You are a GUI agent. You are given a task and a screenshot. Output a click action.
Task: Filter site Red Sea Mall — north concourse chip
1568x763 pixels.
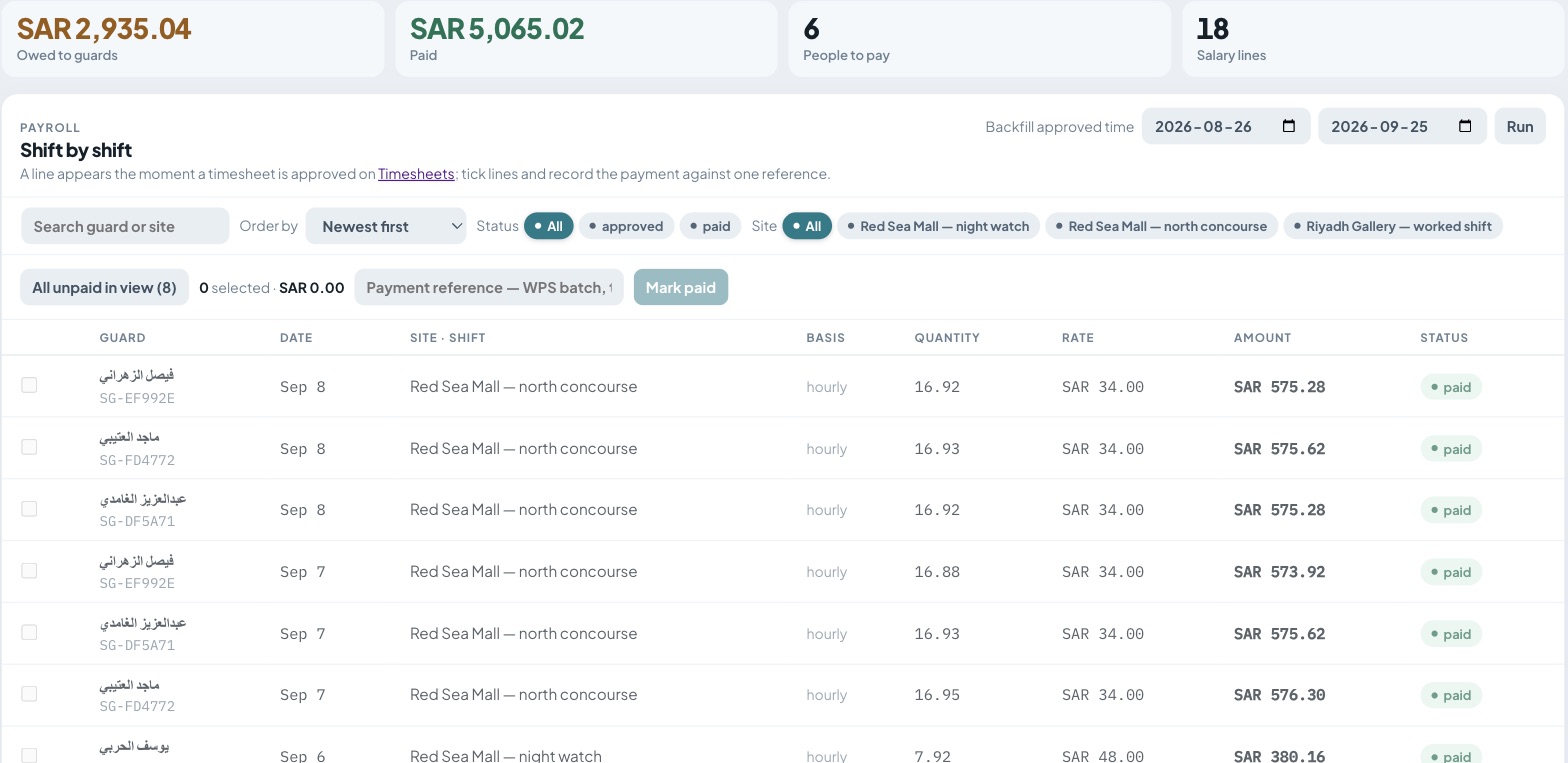coord(1162,226)
